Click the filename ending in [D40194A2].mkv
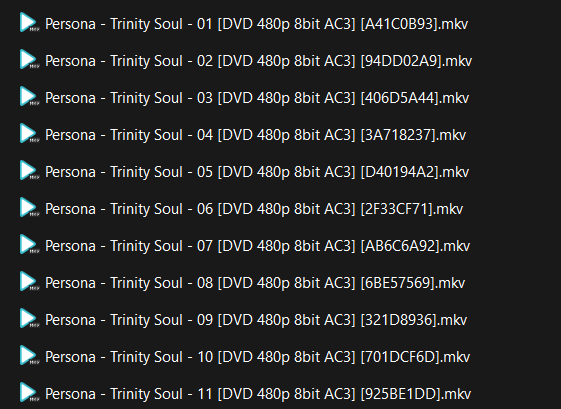 click(257, 172)
